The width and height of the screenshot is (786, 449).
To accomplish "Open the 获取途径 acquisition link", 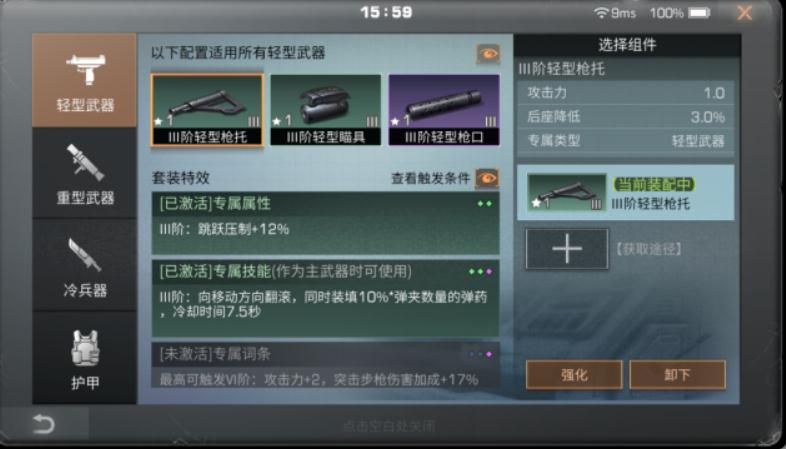I will (649, 249).
